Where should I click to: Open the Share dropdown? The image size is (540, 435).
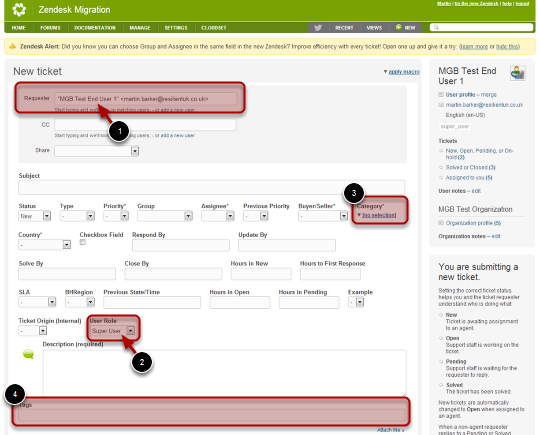click(97, 151)
